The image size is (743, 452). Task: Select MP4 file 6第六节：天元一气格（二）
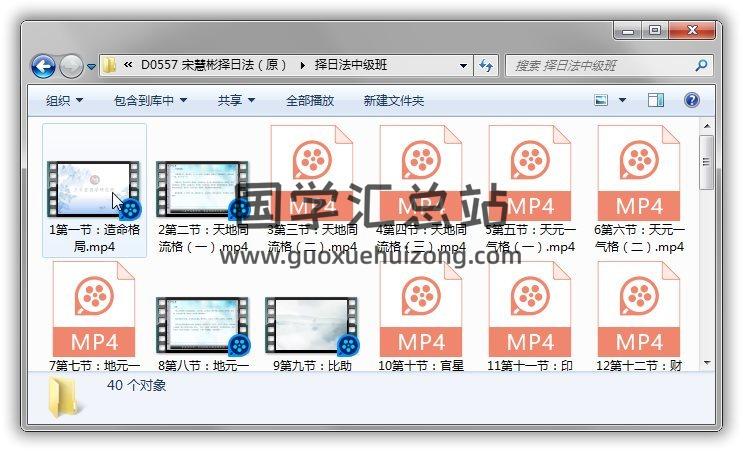639,190
